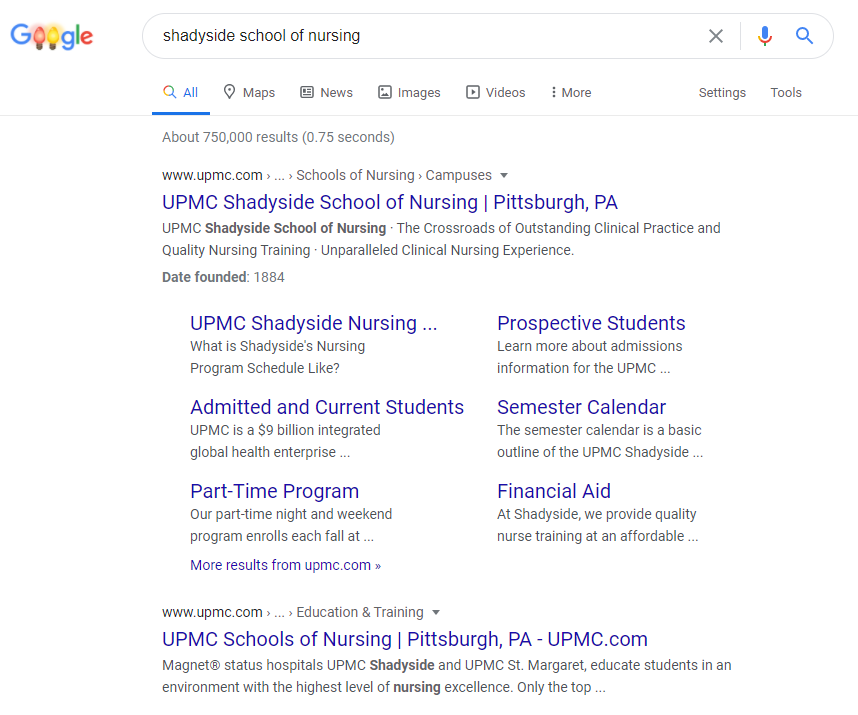Open the Videos results tab
This screenshot has width=858, height=715.
[495, 92]
